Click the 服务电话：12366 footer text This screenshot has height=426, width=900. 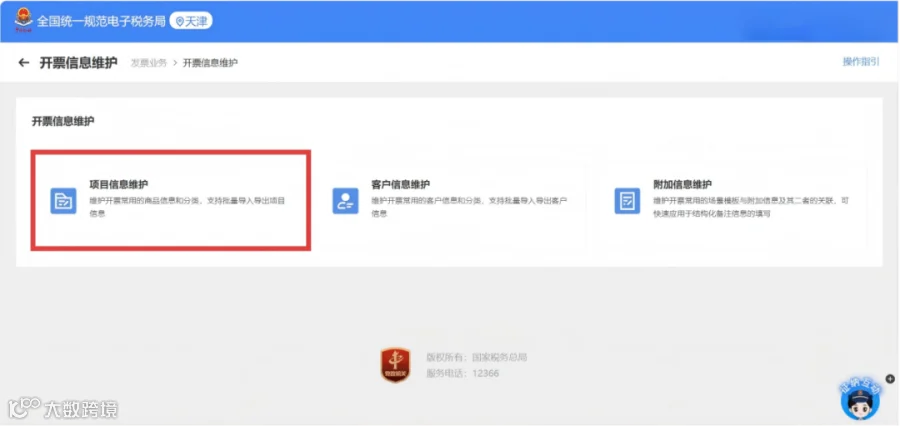click(x=463, y=373)
